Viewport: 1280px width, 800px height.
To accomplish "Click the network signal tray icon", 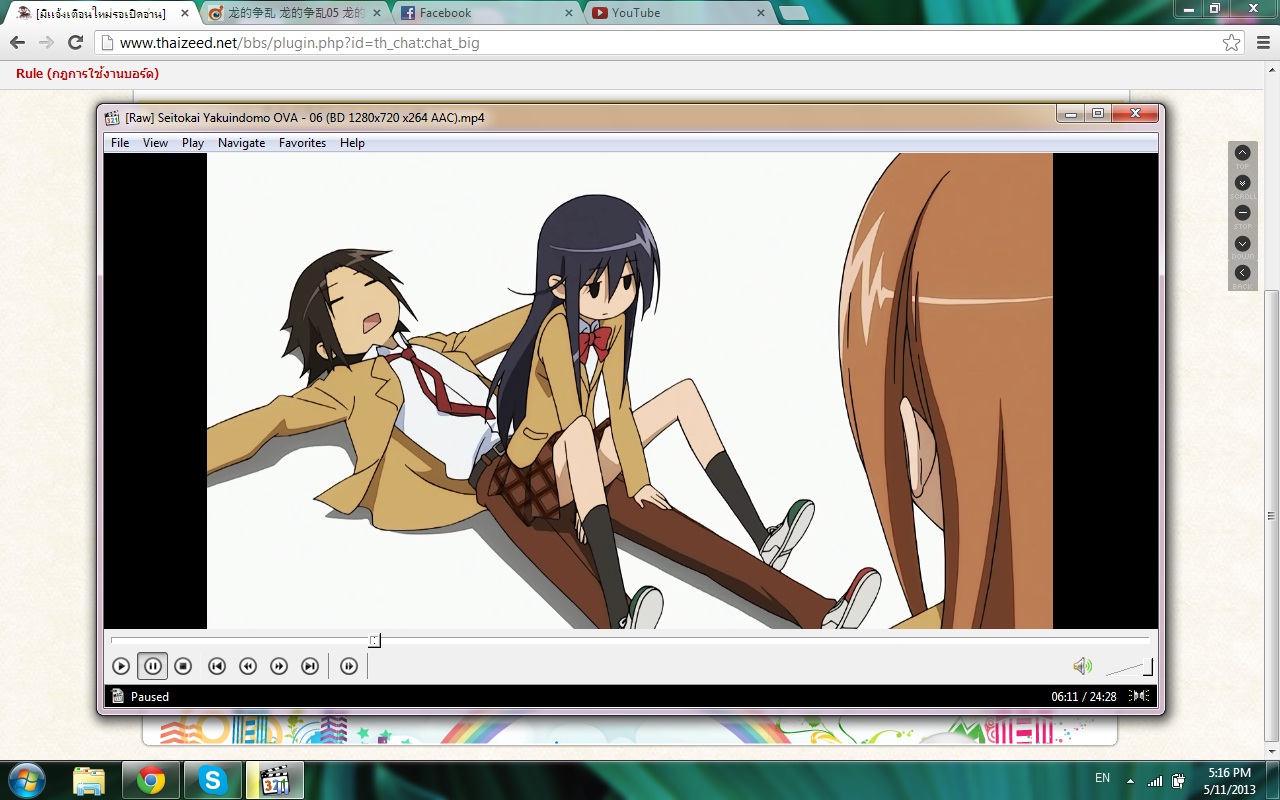I will click(x=1155, y=780).
